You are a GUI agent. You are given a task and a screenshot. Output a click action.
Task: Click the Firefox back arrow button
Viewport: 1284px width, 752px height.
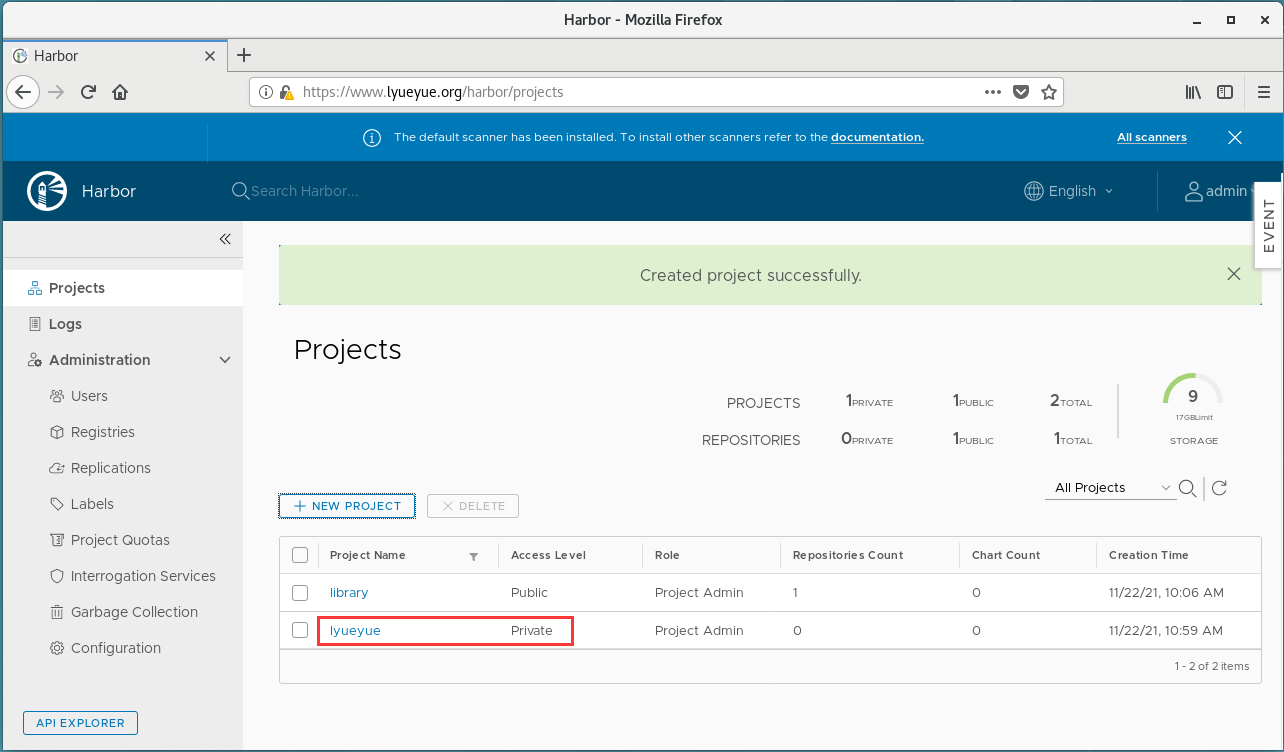23,92
